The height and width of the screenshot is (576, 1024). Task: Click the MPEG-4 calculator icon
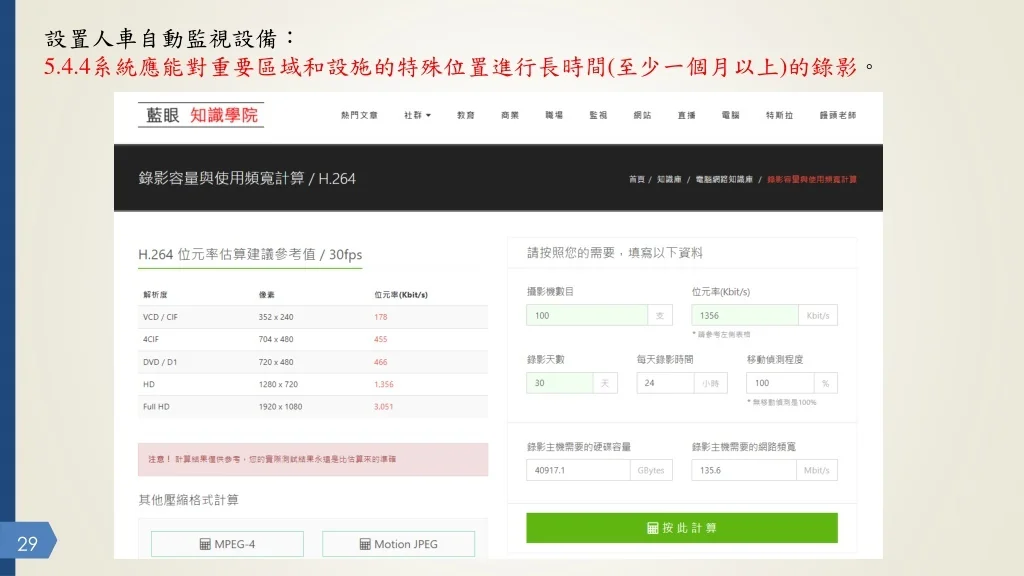205,544
